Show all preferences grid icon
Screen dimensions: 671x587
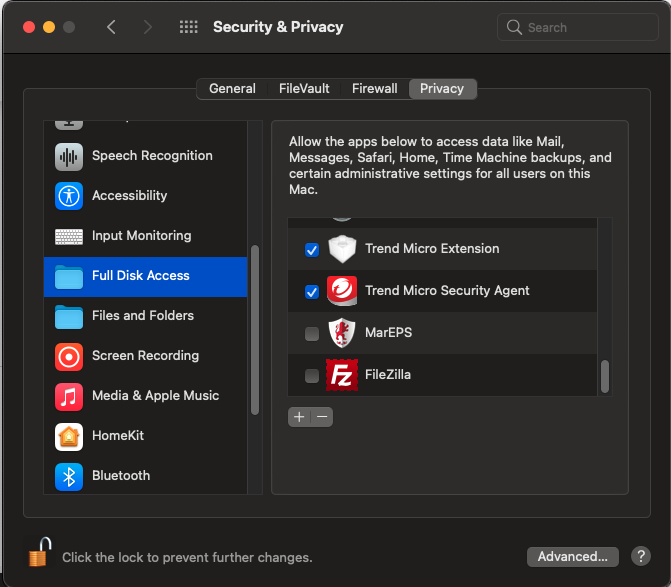point(188,27)
